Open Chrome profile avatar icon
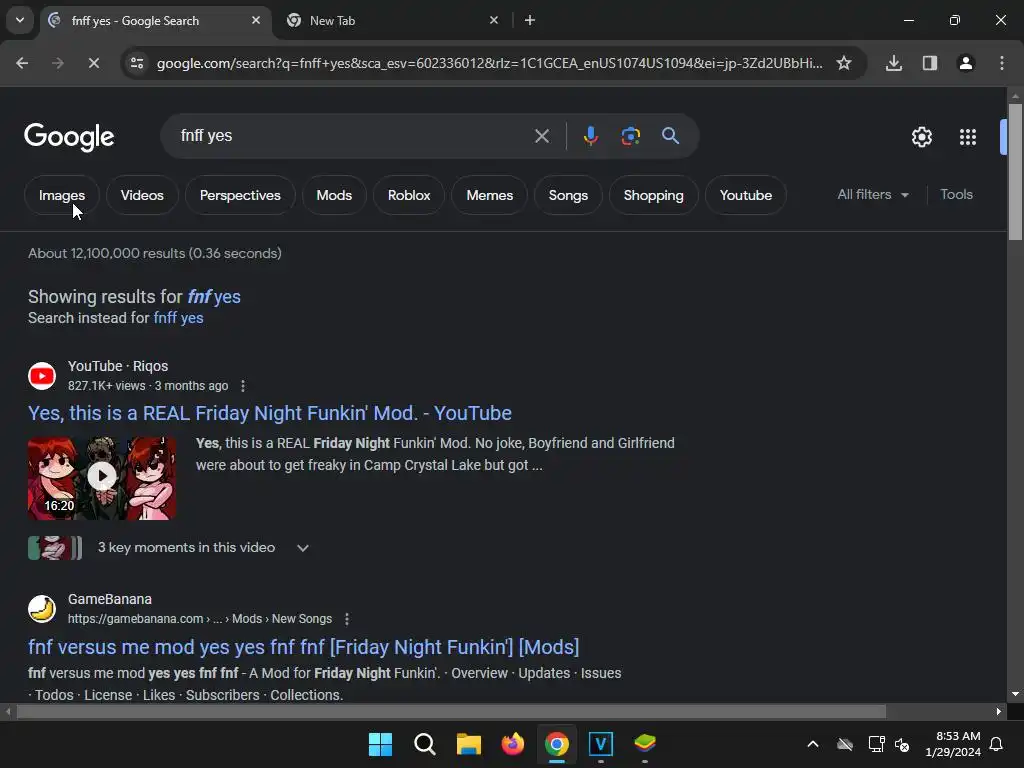Viewport: 1024px width, 768px height. coord(965,63)
